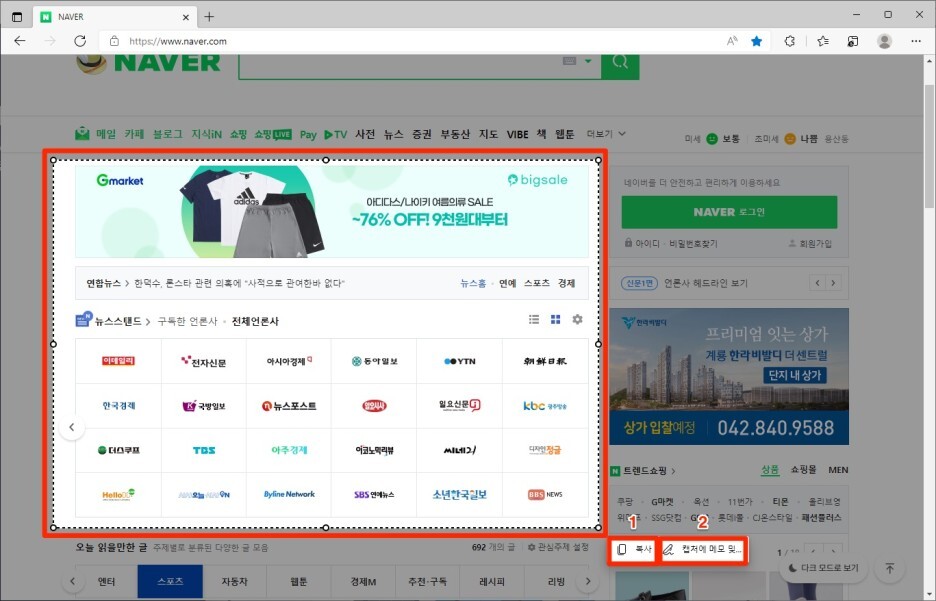Open the YTN publisher tile

(460, 361)
